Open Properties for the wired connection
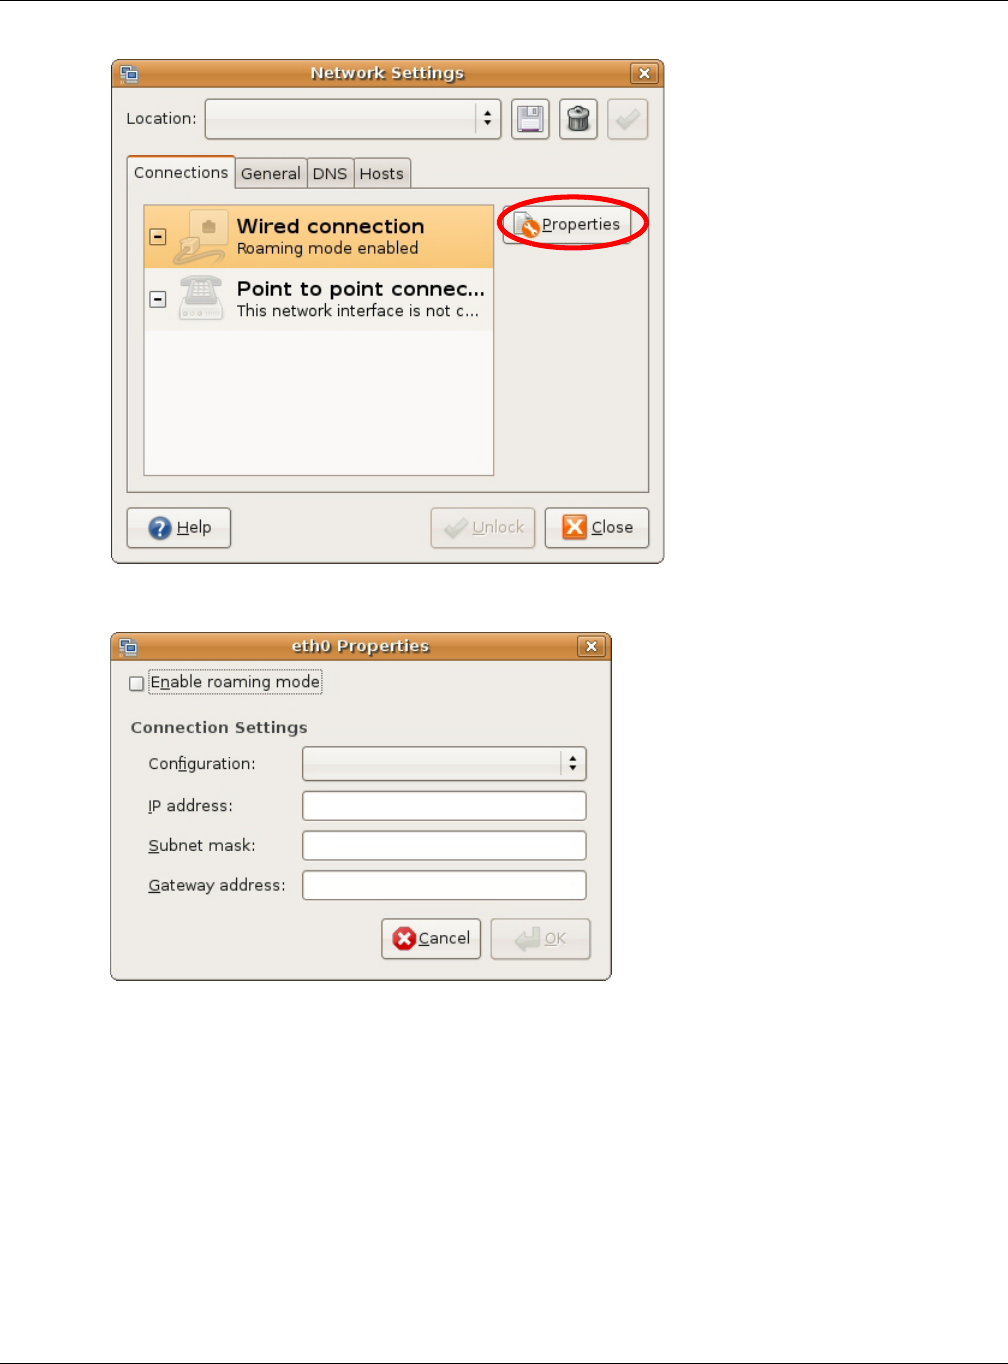This screenshot has width=1008, height=1364. point(568,225)
